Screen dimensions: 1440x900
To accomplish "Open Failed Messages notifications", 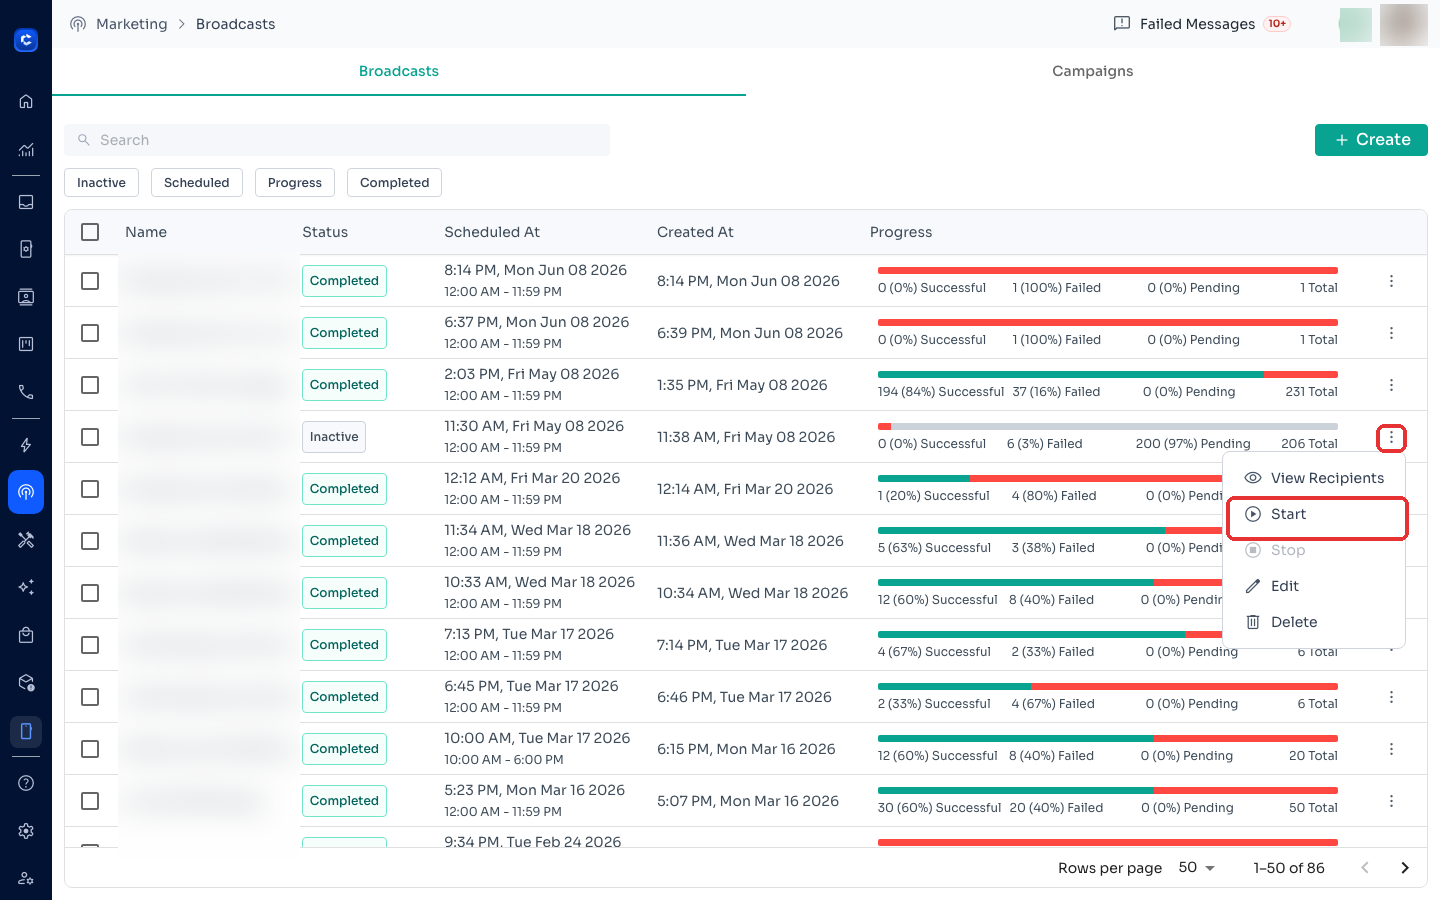I will 1201,24.
